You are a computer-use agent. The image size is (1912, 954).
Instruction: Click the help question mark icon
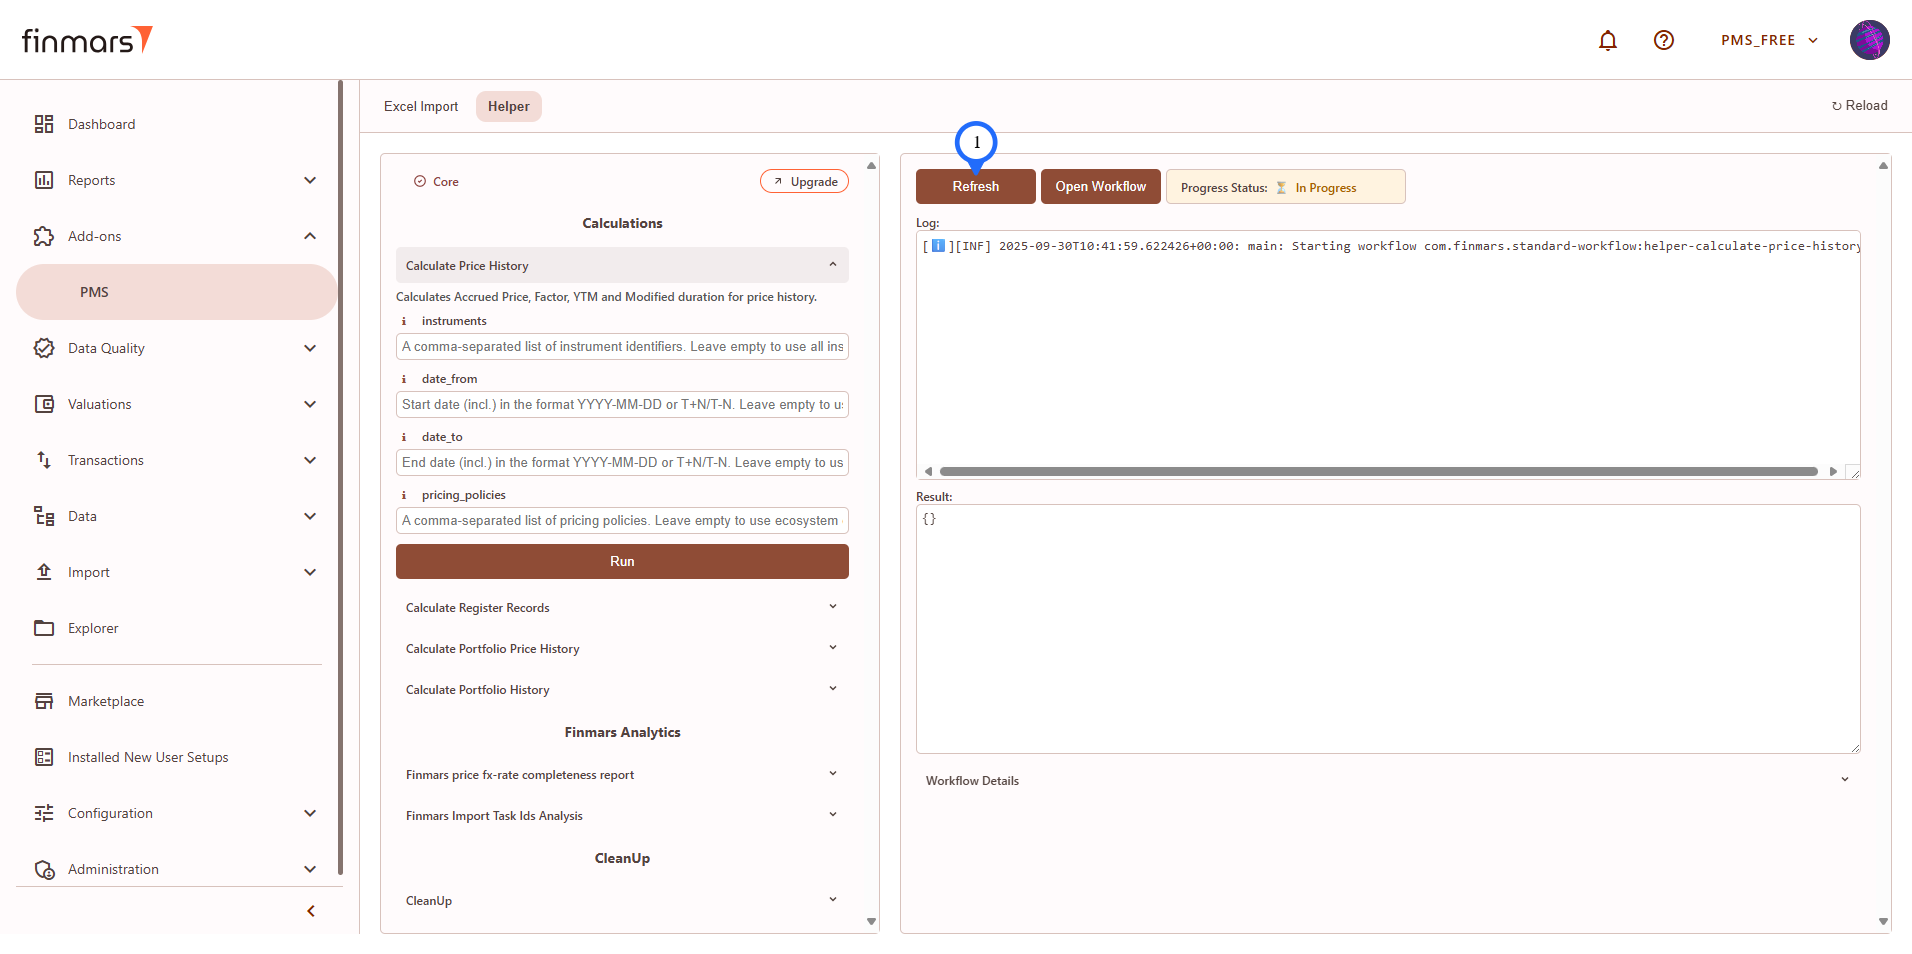click(1663, 40)
